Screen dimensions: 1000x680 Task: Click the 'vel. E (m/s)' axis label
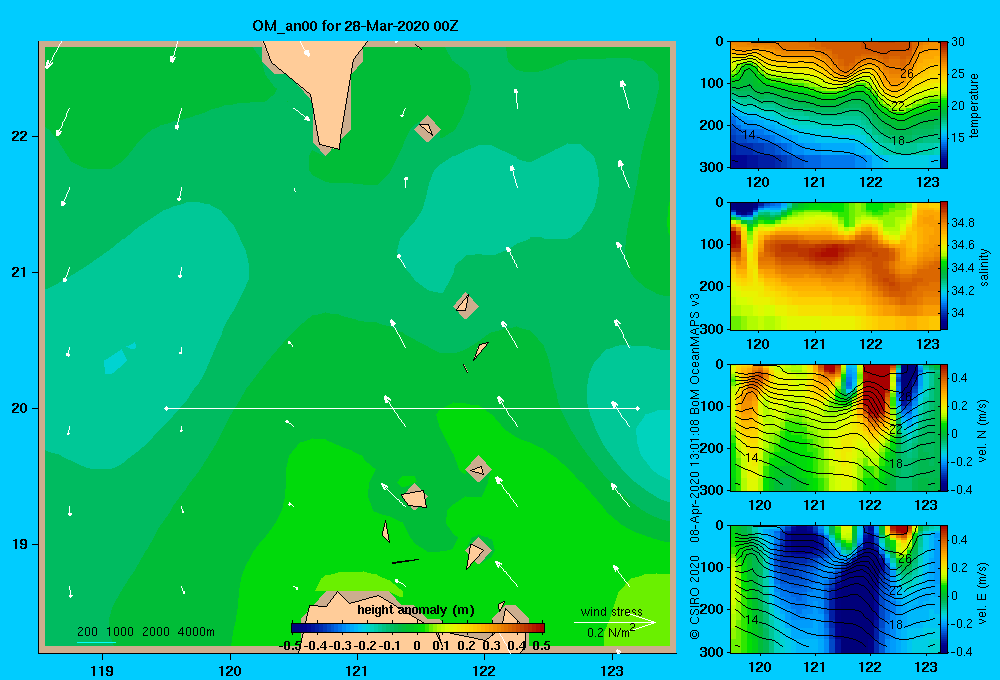click(x=983, y=593)
